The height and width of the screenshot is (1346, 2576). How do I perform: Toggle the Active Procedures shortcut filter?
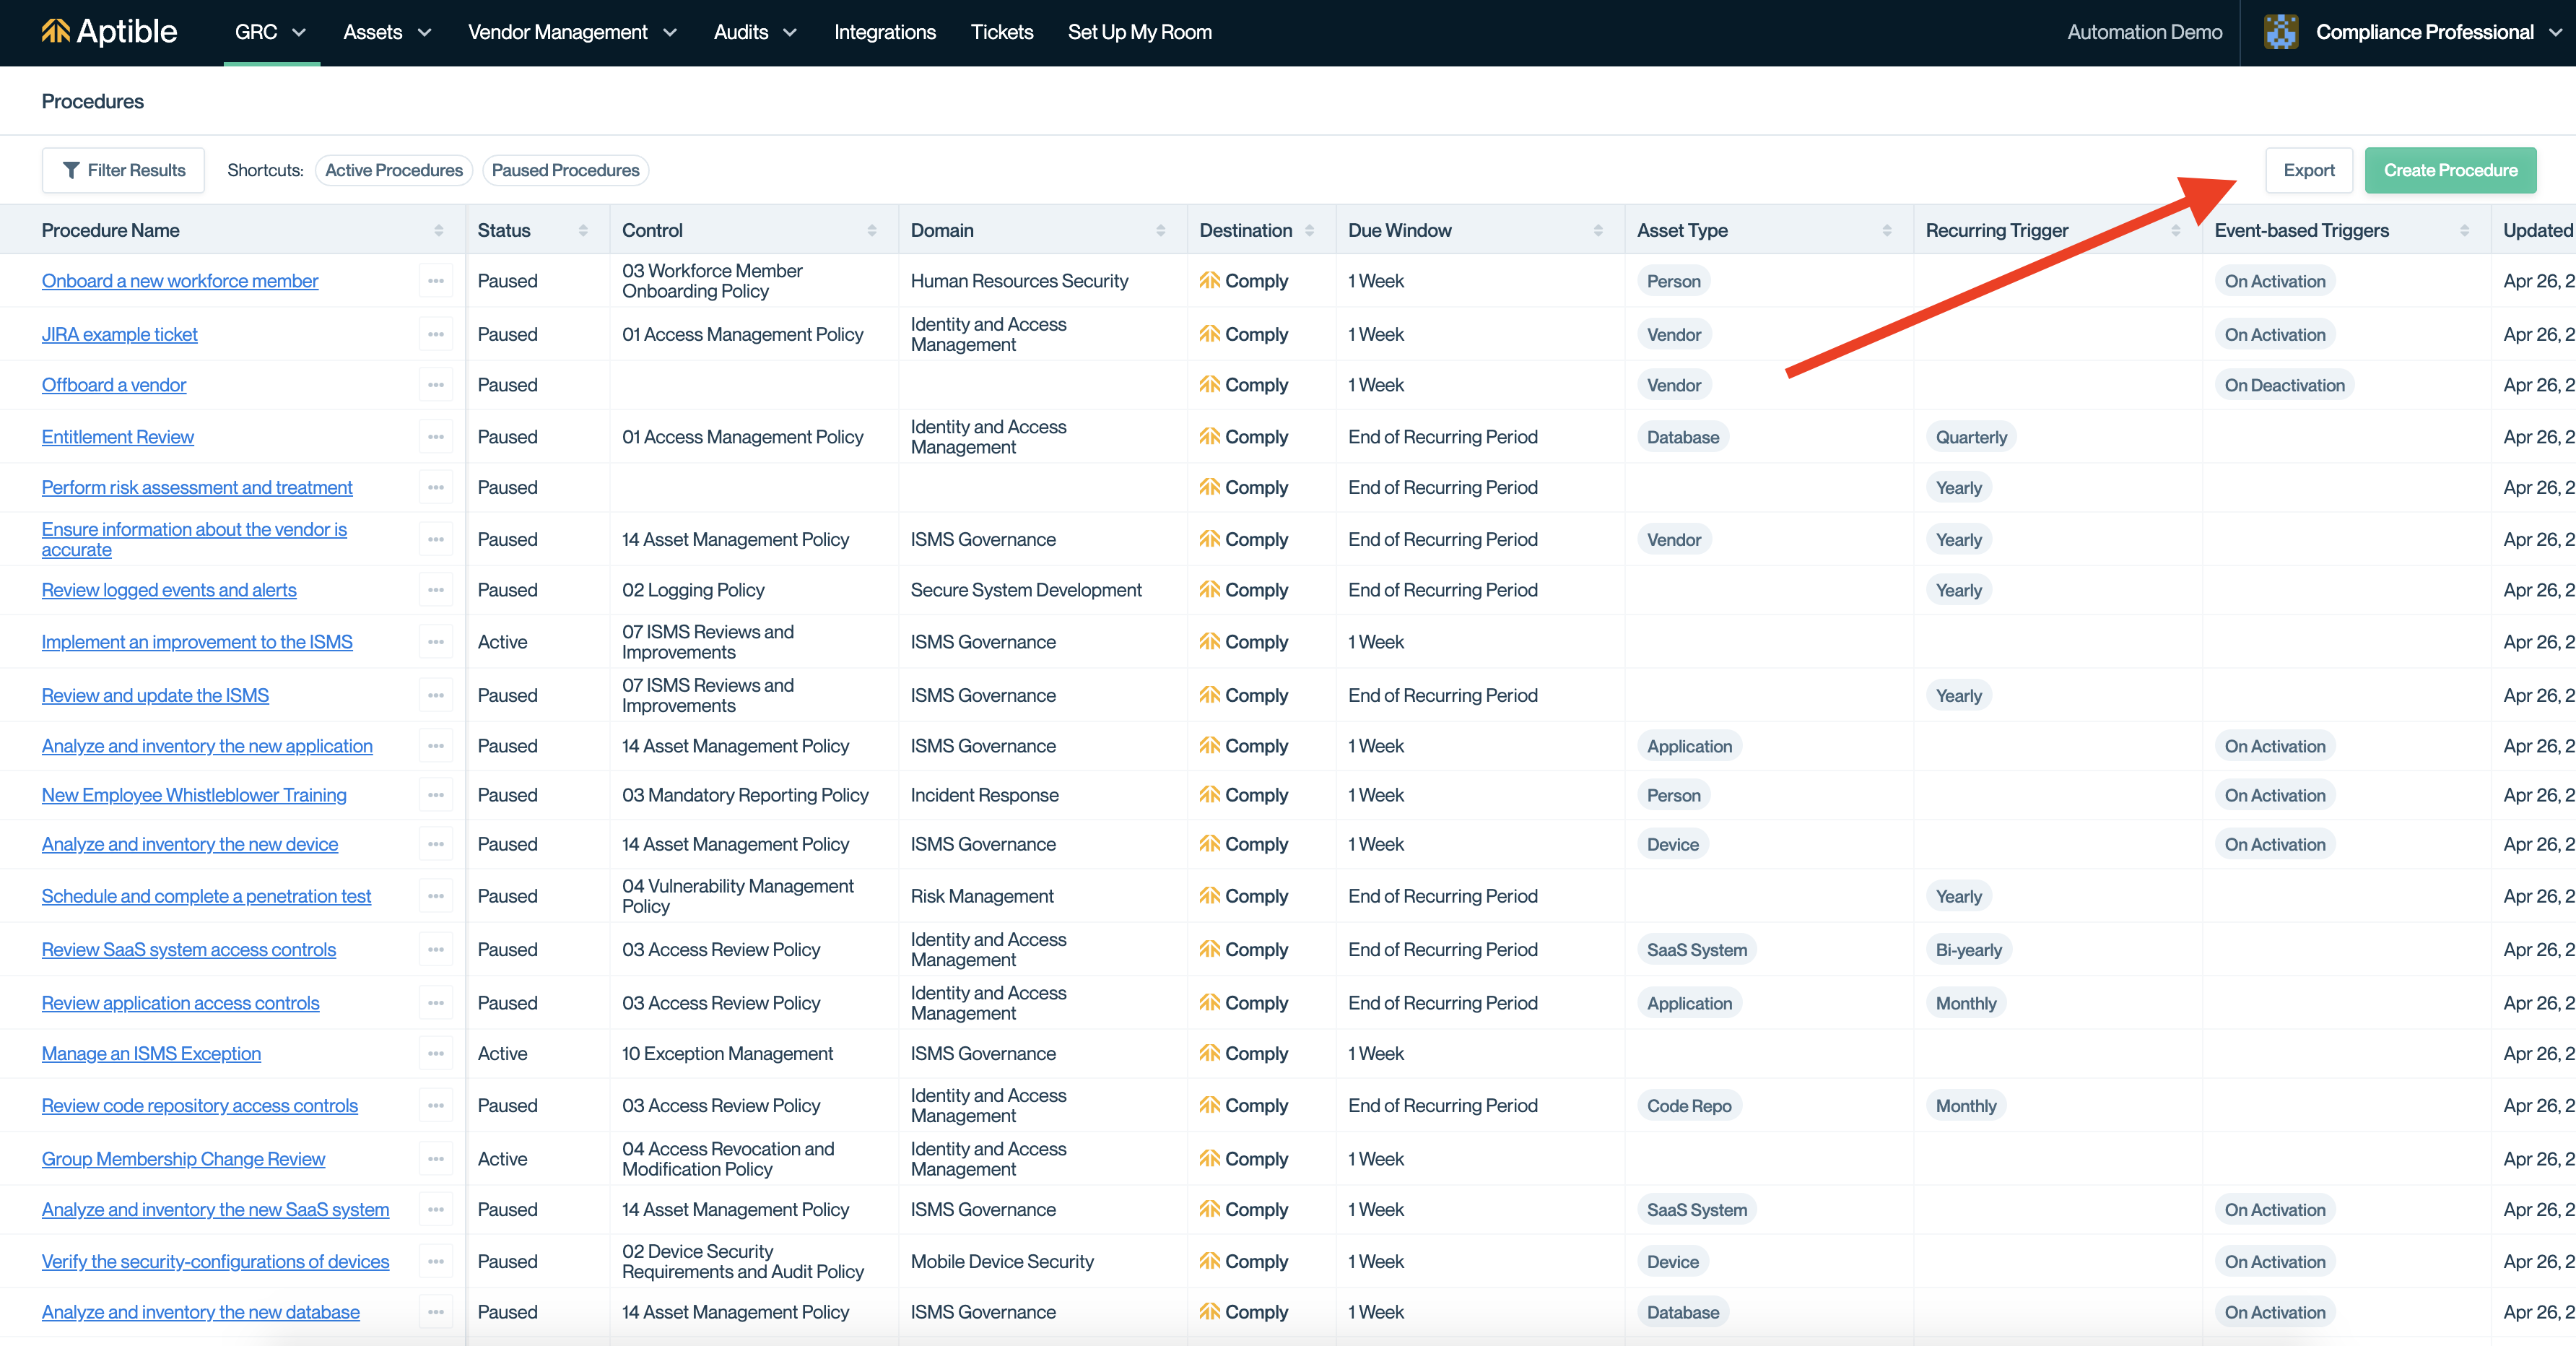394,171
